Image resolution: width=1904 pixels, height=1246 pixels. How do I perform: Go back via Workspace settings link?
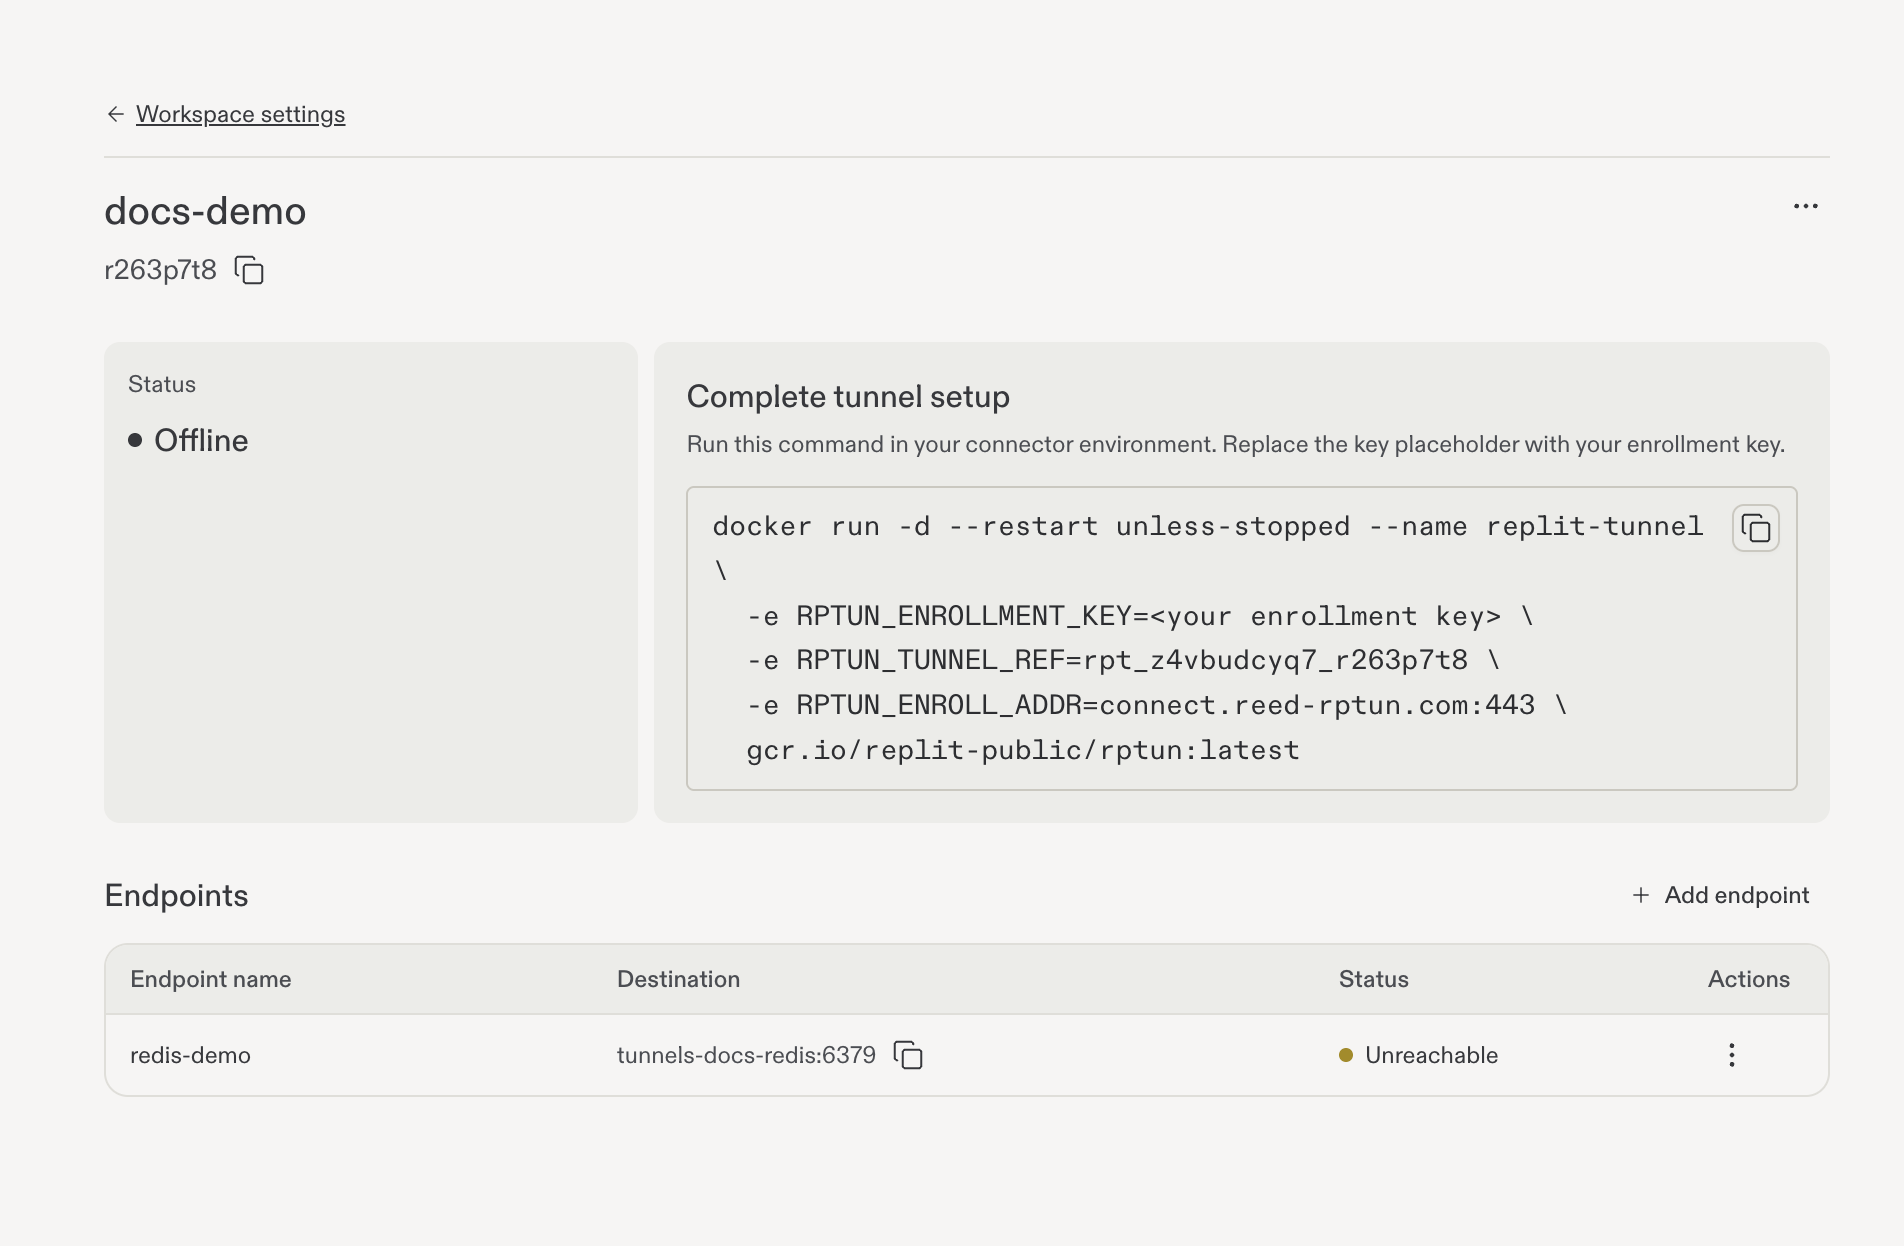pos(240,114)
